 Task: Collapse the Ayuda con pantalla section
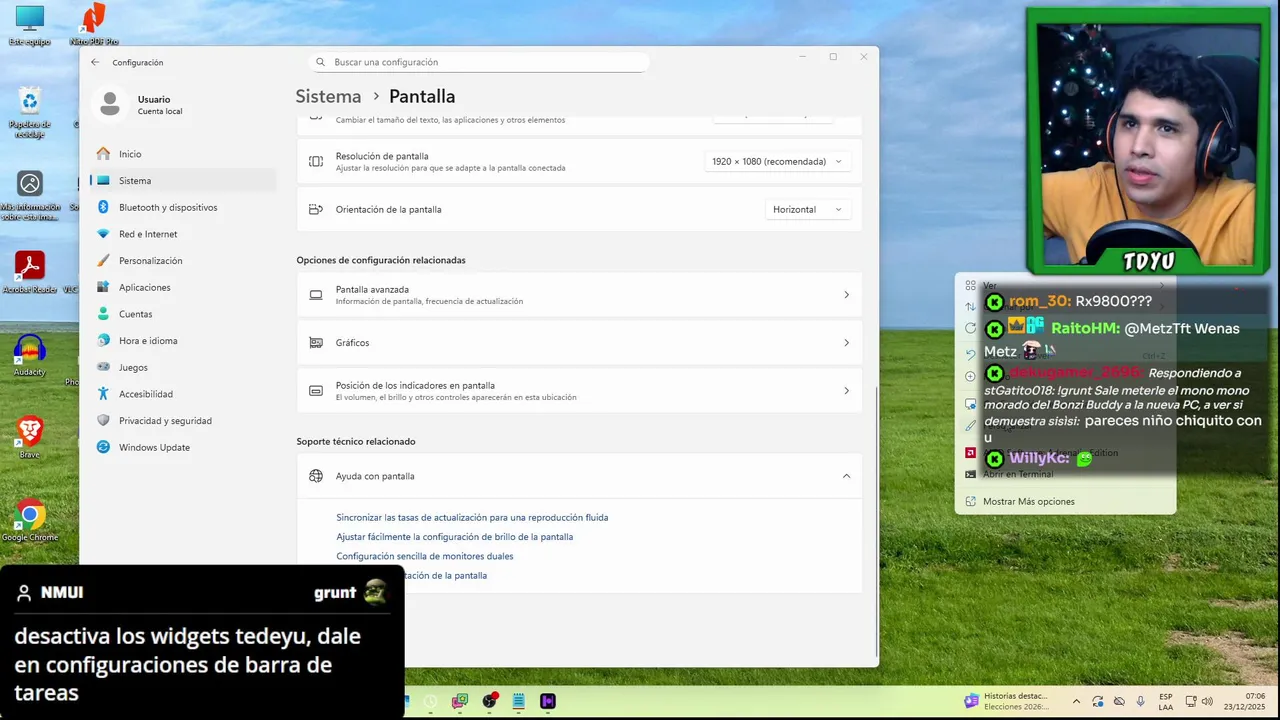pyautogui.click(x=846, y=476)
